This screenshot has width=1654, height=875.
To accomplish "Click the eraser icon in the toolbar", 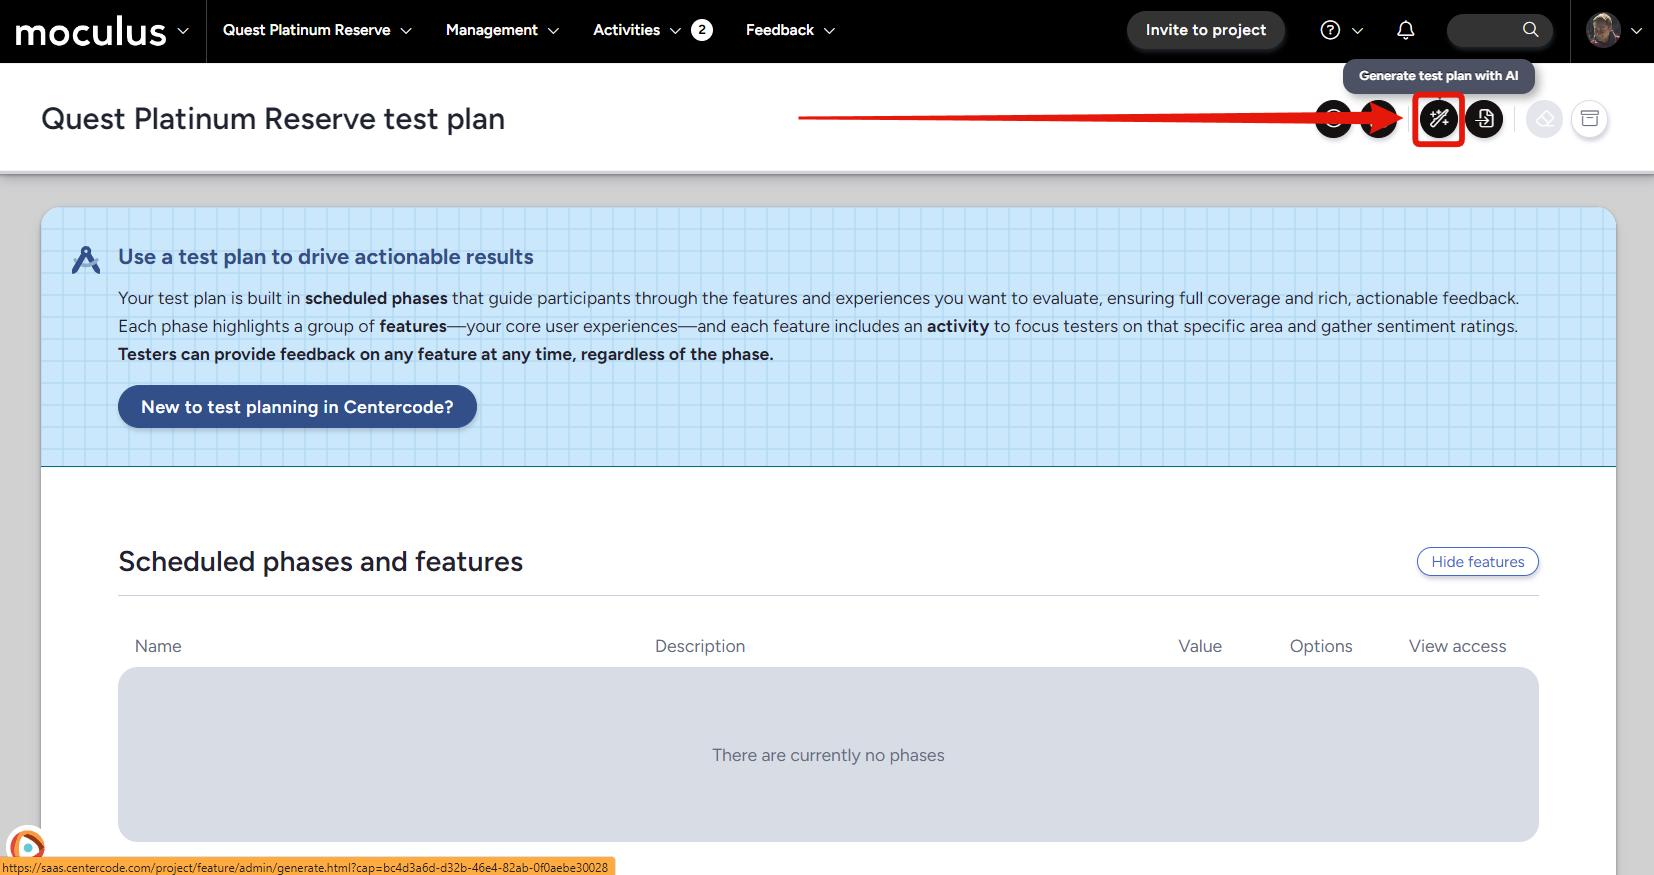I will pos(1544,120).
